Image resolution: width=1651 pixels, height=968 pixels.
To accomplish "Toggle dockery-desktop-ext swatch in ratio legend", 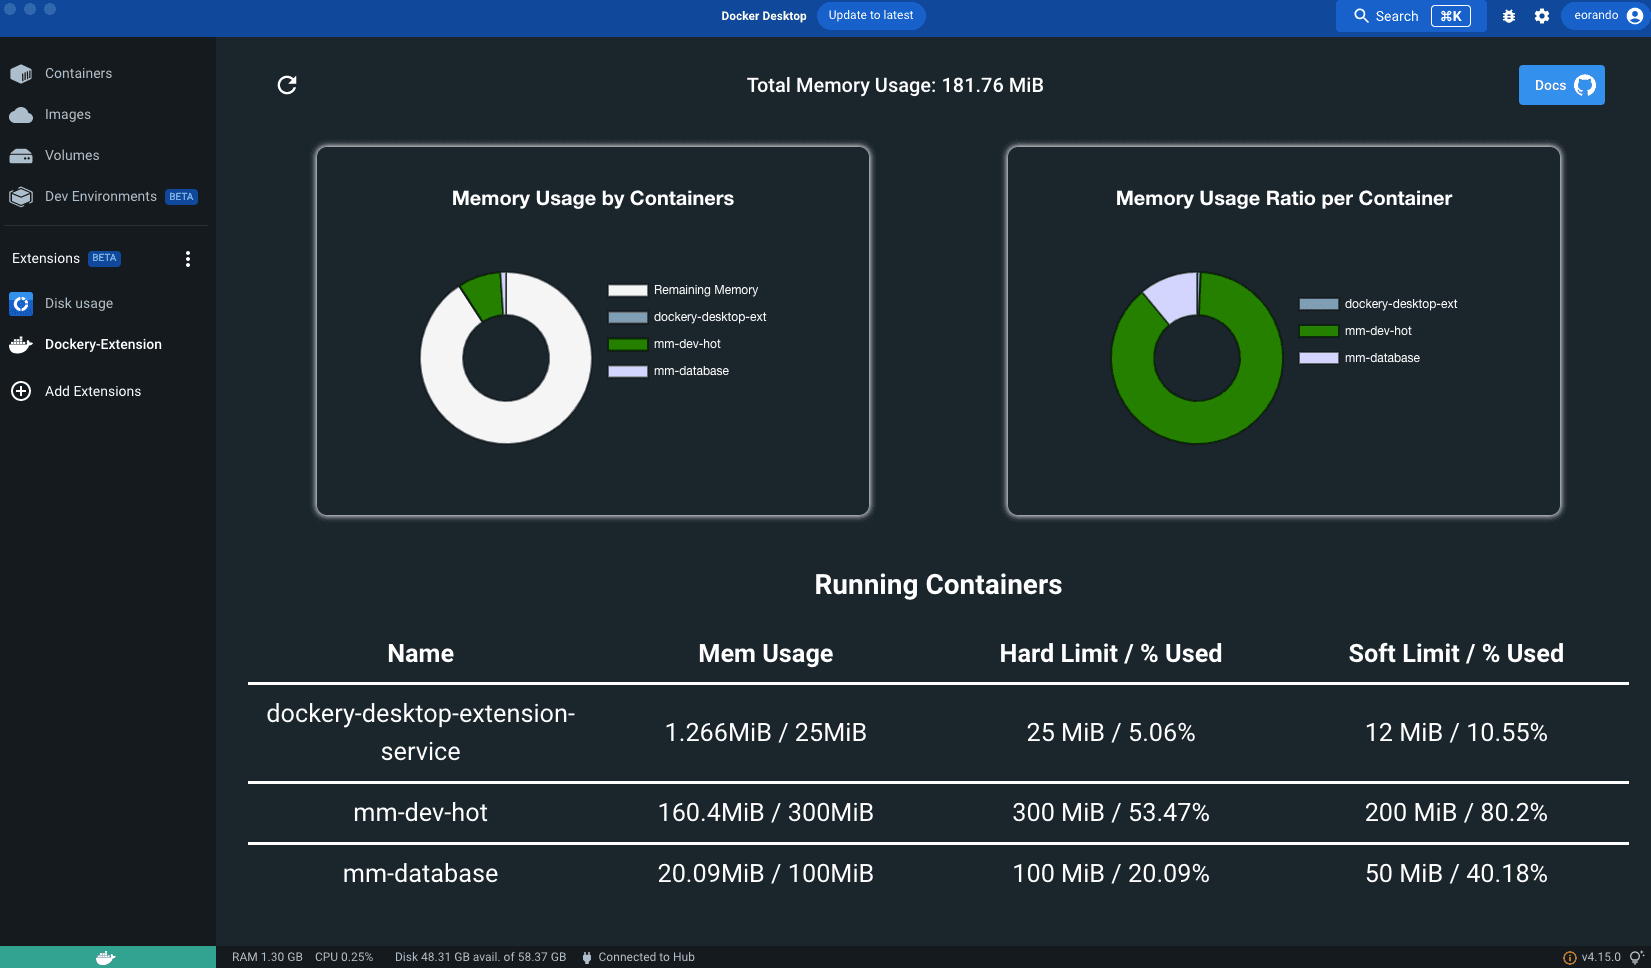I will pyautogui.click(x=1319, y=304).
